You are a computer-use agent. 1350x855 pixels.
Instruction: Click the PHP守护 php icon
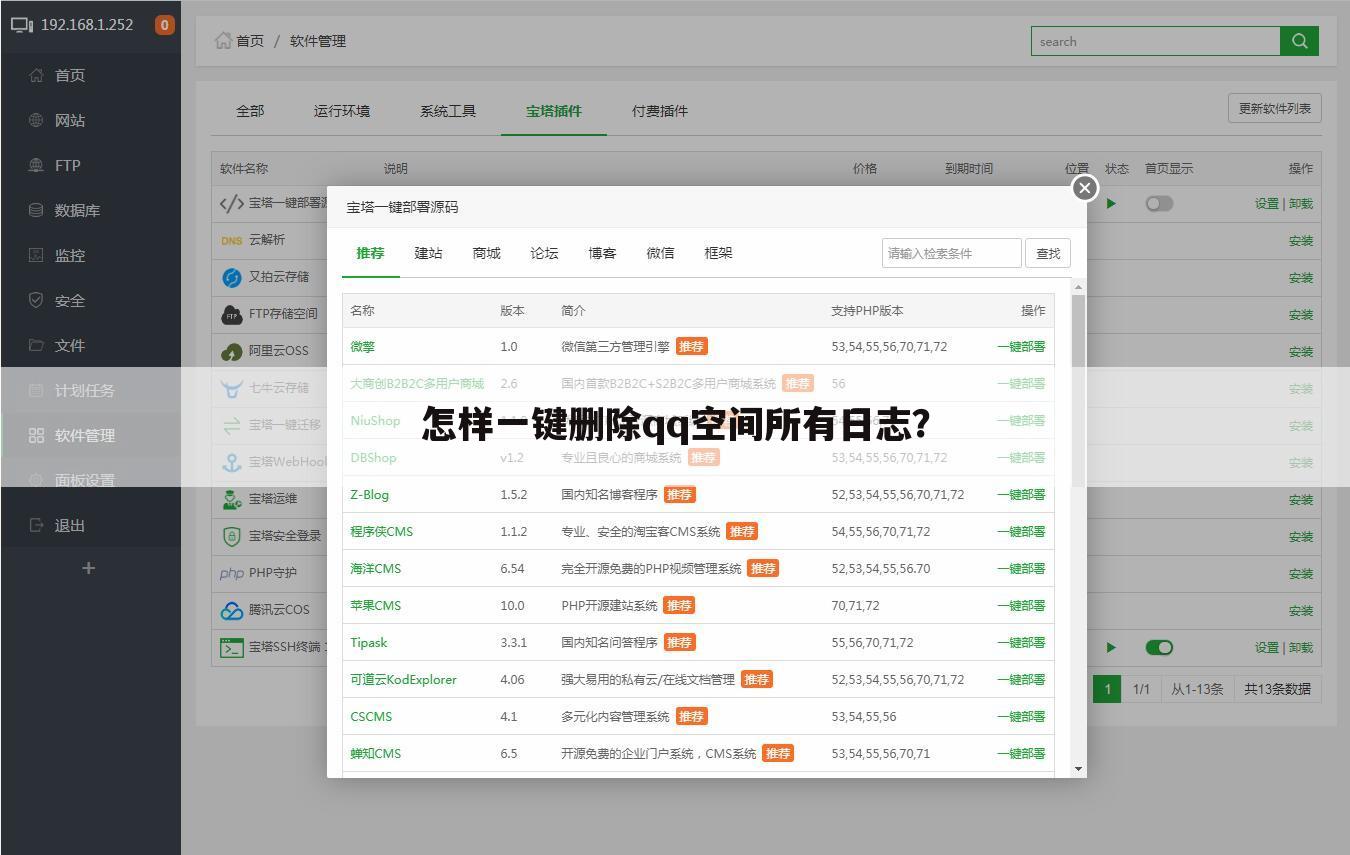click(231, 573)
